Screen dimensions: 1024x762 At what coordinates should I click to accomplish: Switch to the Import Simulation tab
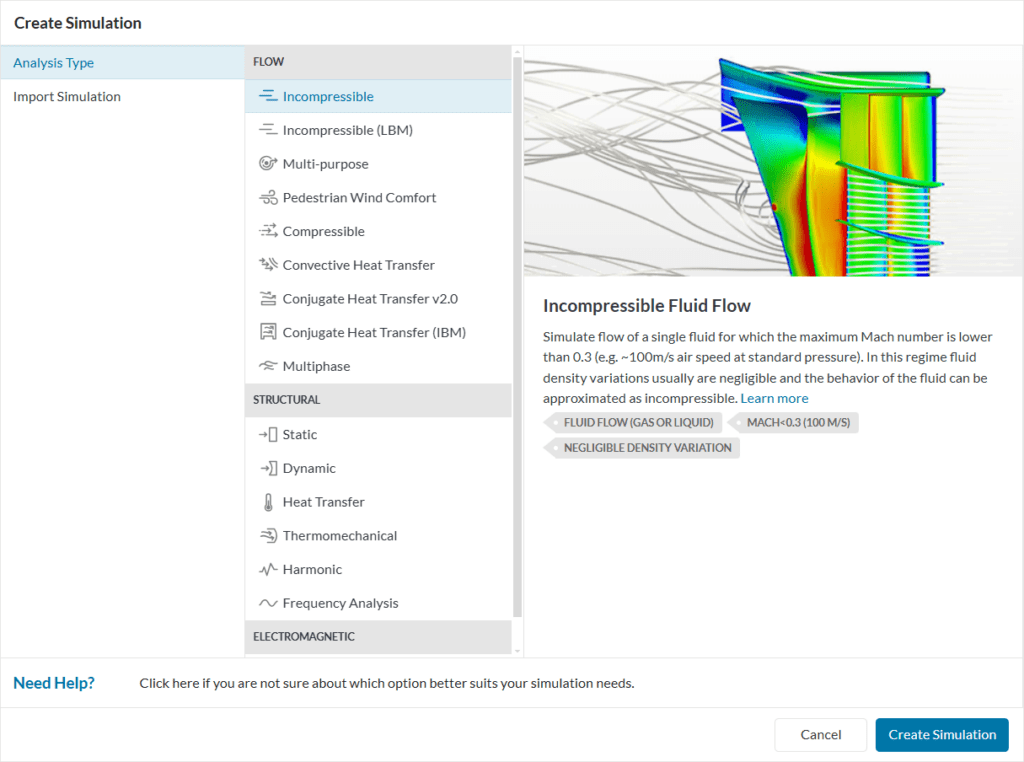click(x=67, y=96)
